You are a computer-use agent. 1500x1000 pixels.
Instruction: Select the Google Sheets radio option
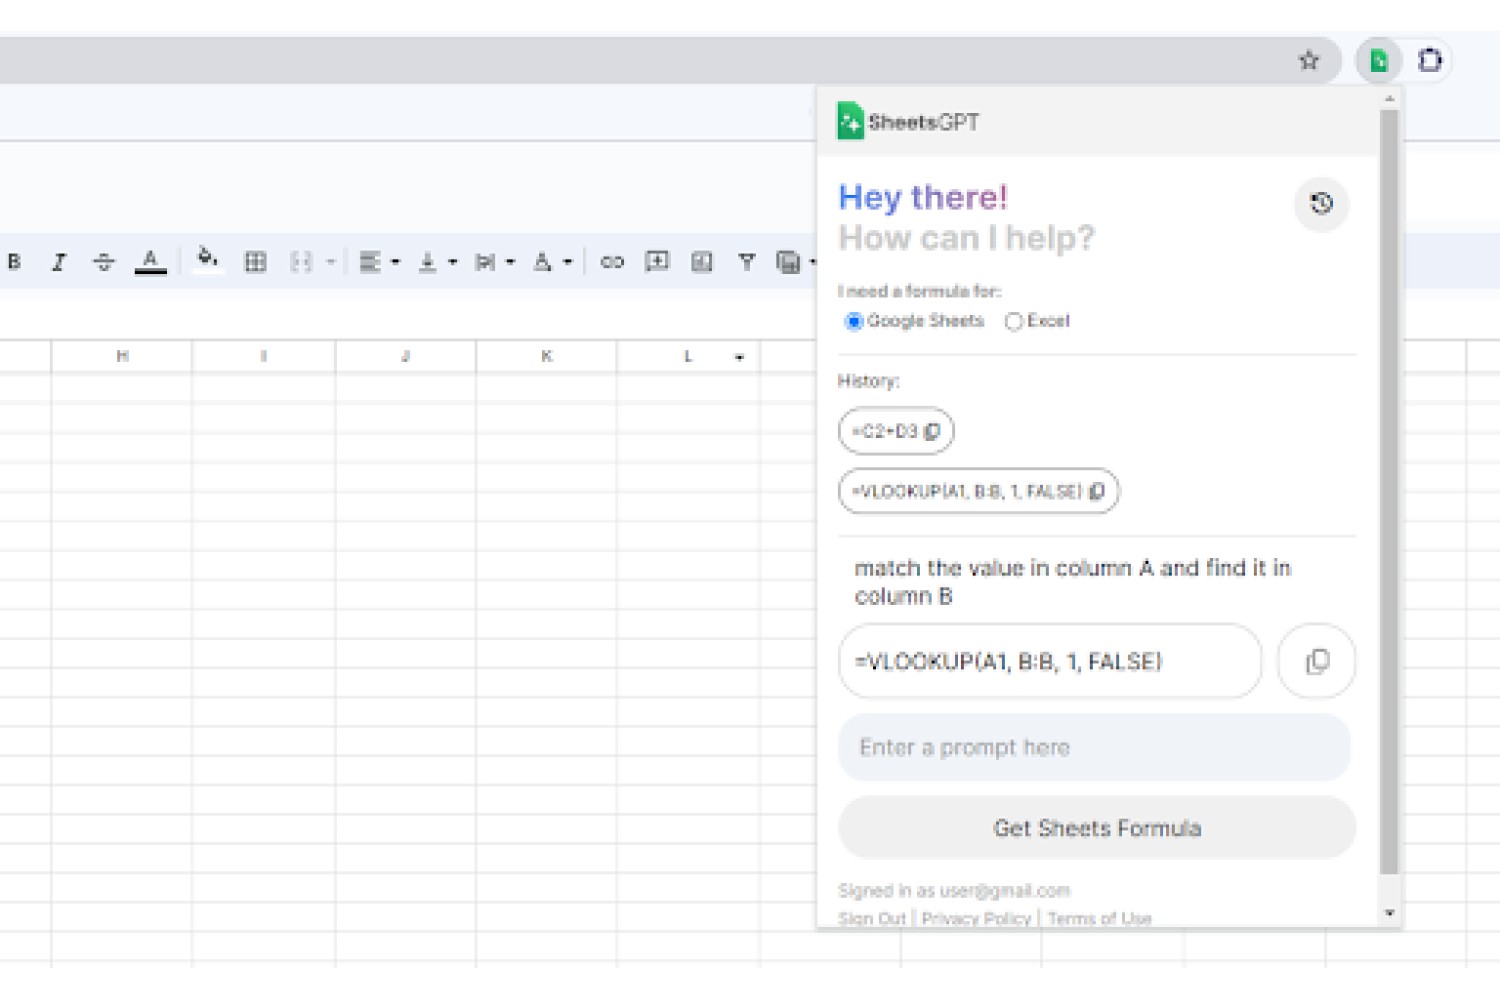[854, 321]
